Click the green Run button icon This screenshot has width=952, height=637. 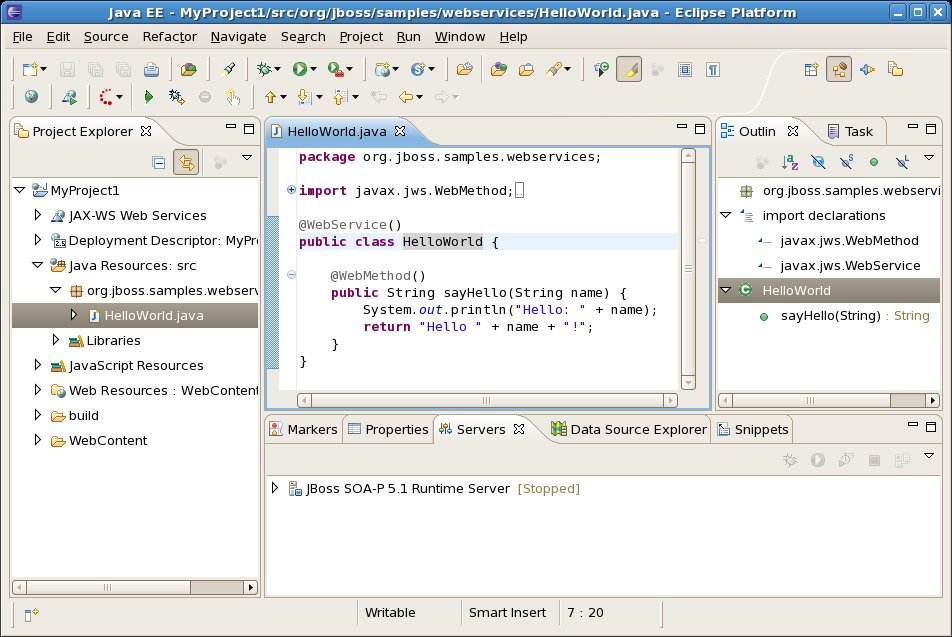point(299,69)
